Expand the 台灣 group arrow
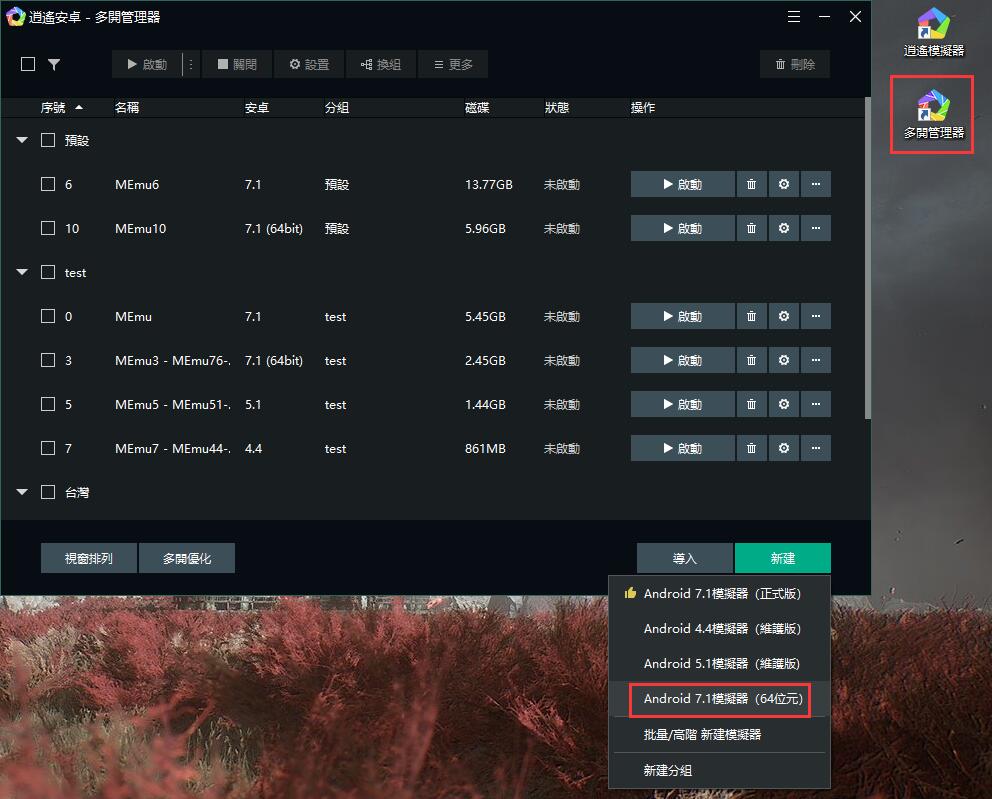This screenshot has height=799, width=992. coord(22,492)
